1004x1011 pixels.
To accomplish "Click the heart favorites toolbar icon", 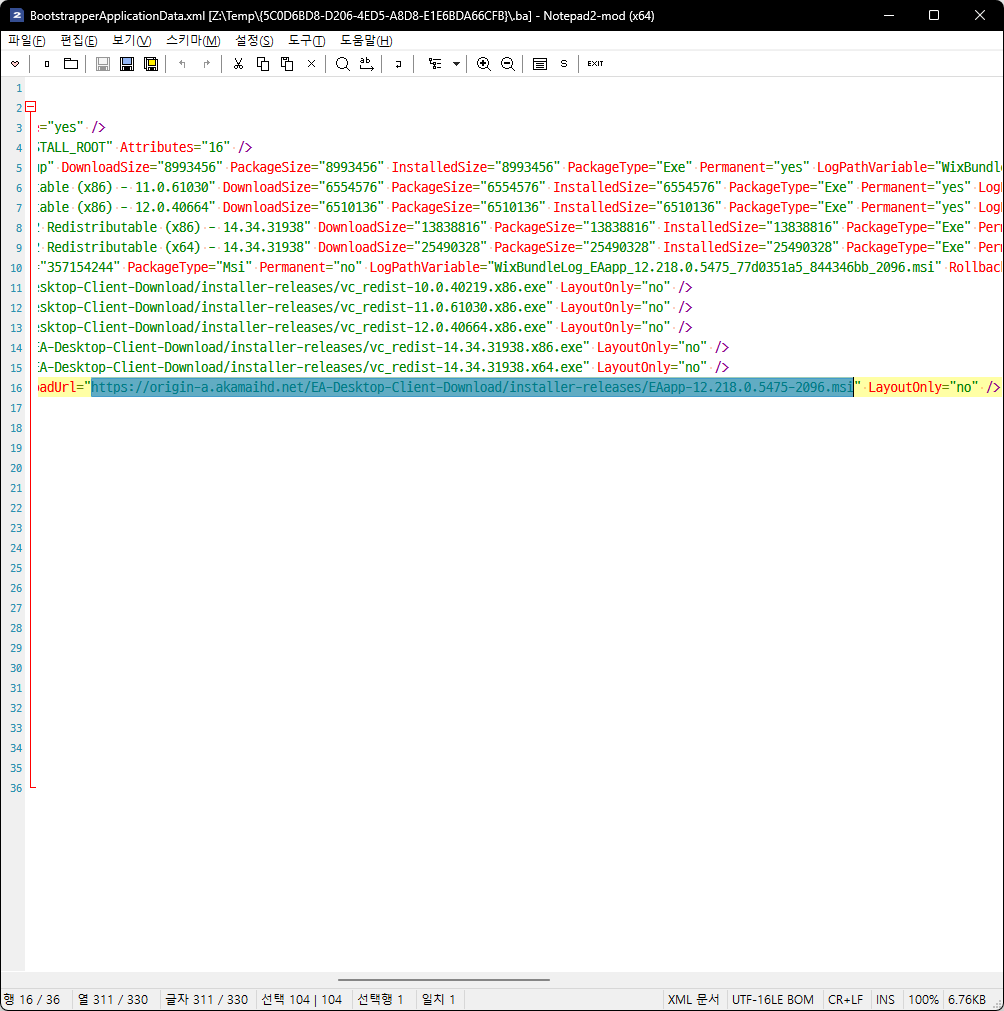I will coord(15,64).
